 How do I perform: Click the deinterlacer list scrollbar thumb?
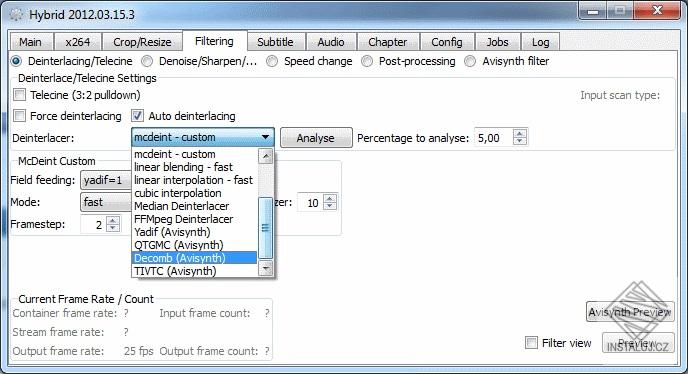pos(265,228)
